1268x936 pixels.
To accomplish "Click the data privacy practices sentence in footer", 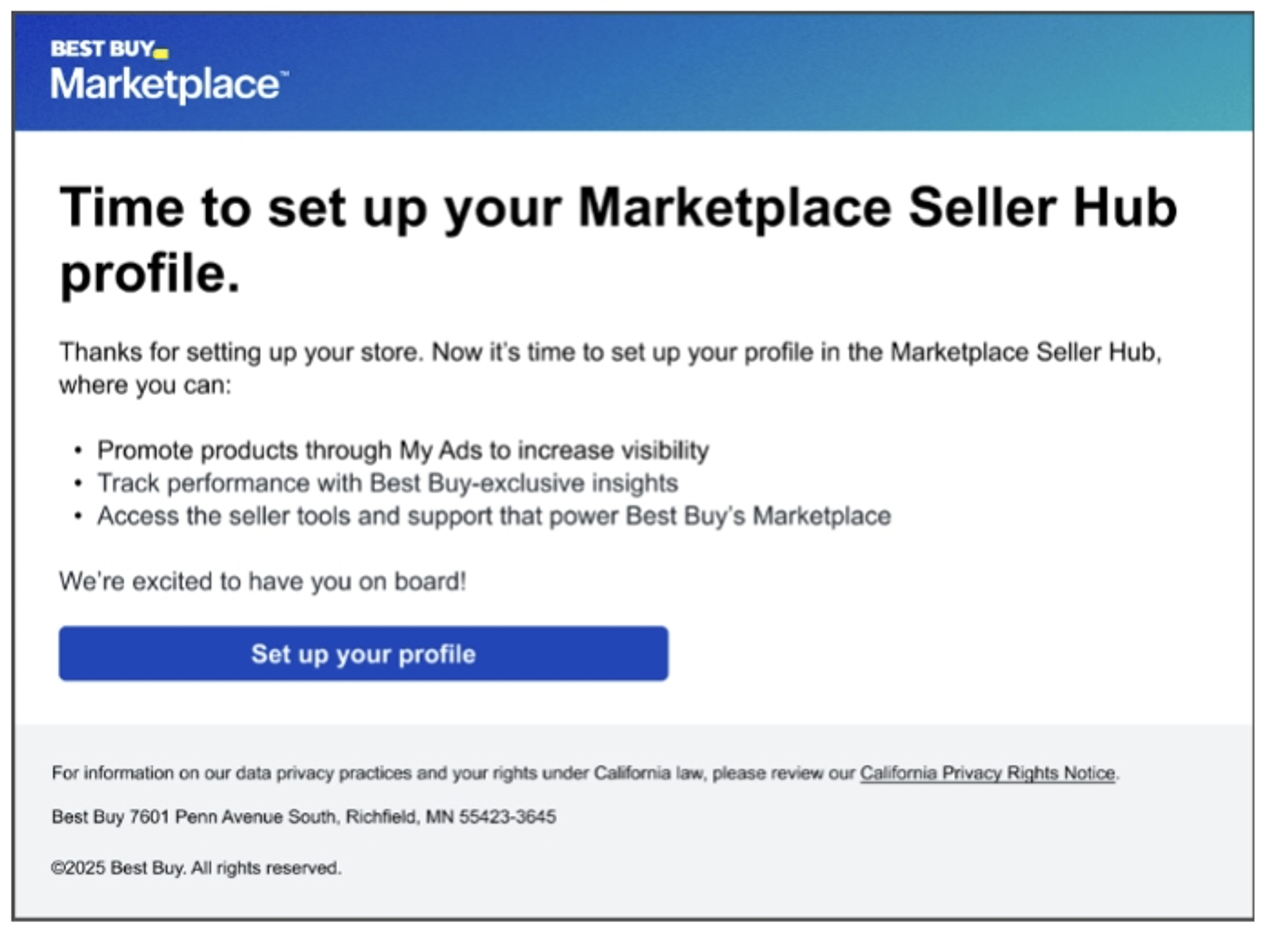I will (x=454, y=773).
